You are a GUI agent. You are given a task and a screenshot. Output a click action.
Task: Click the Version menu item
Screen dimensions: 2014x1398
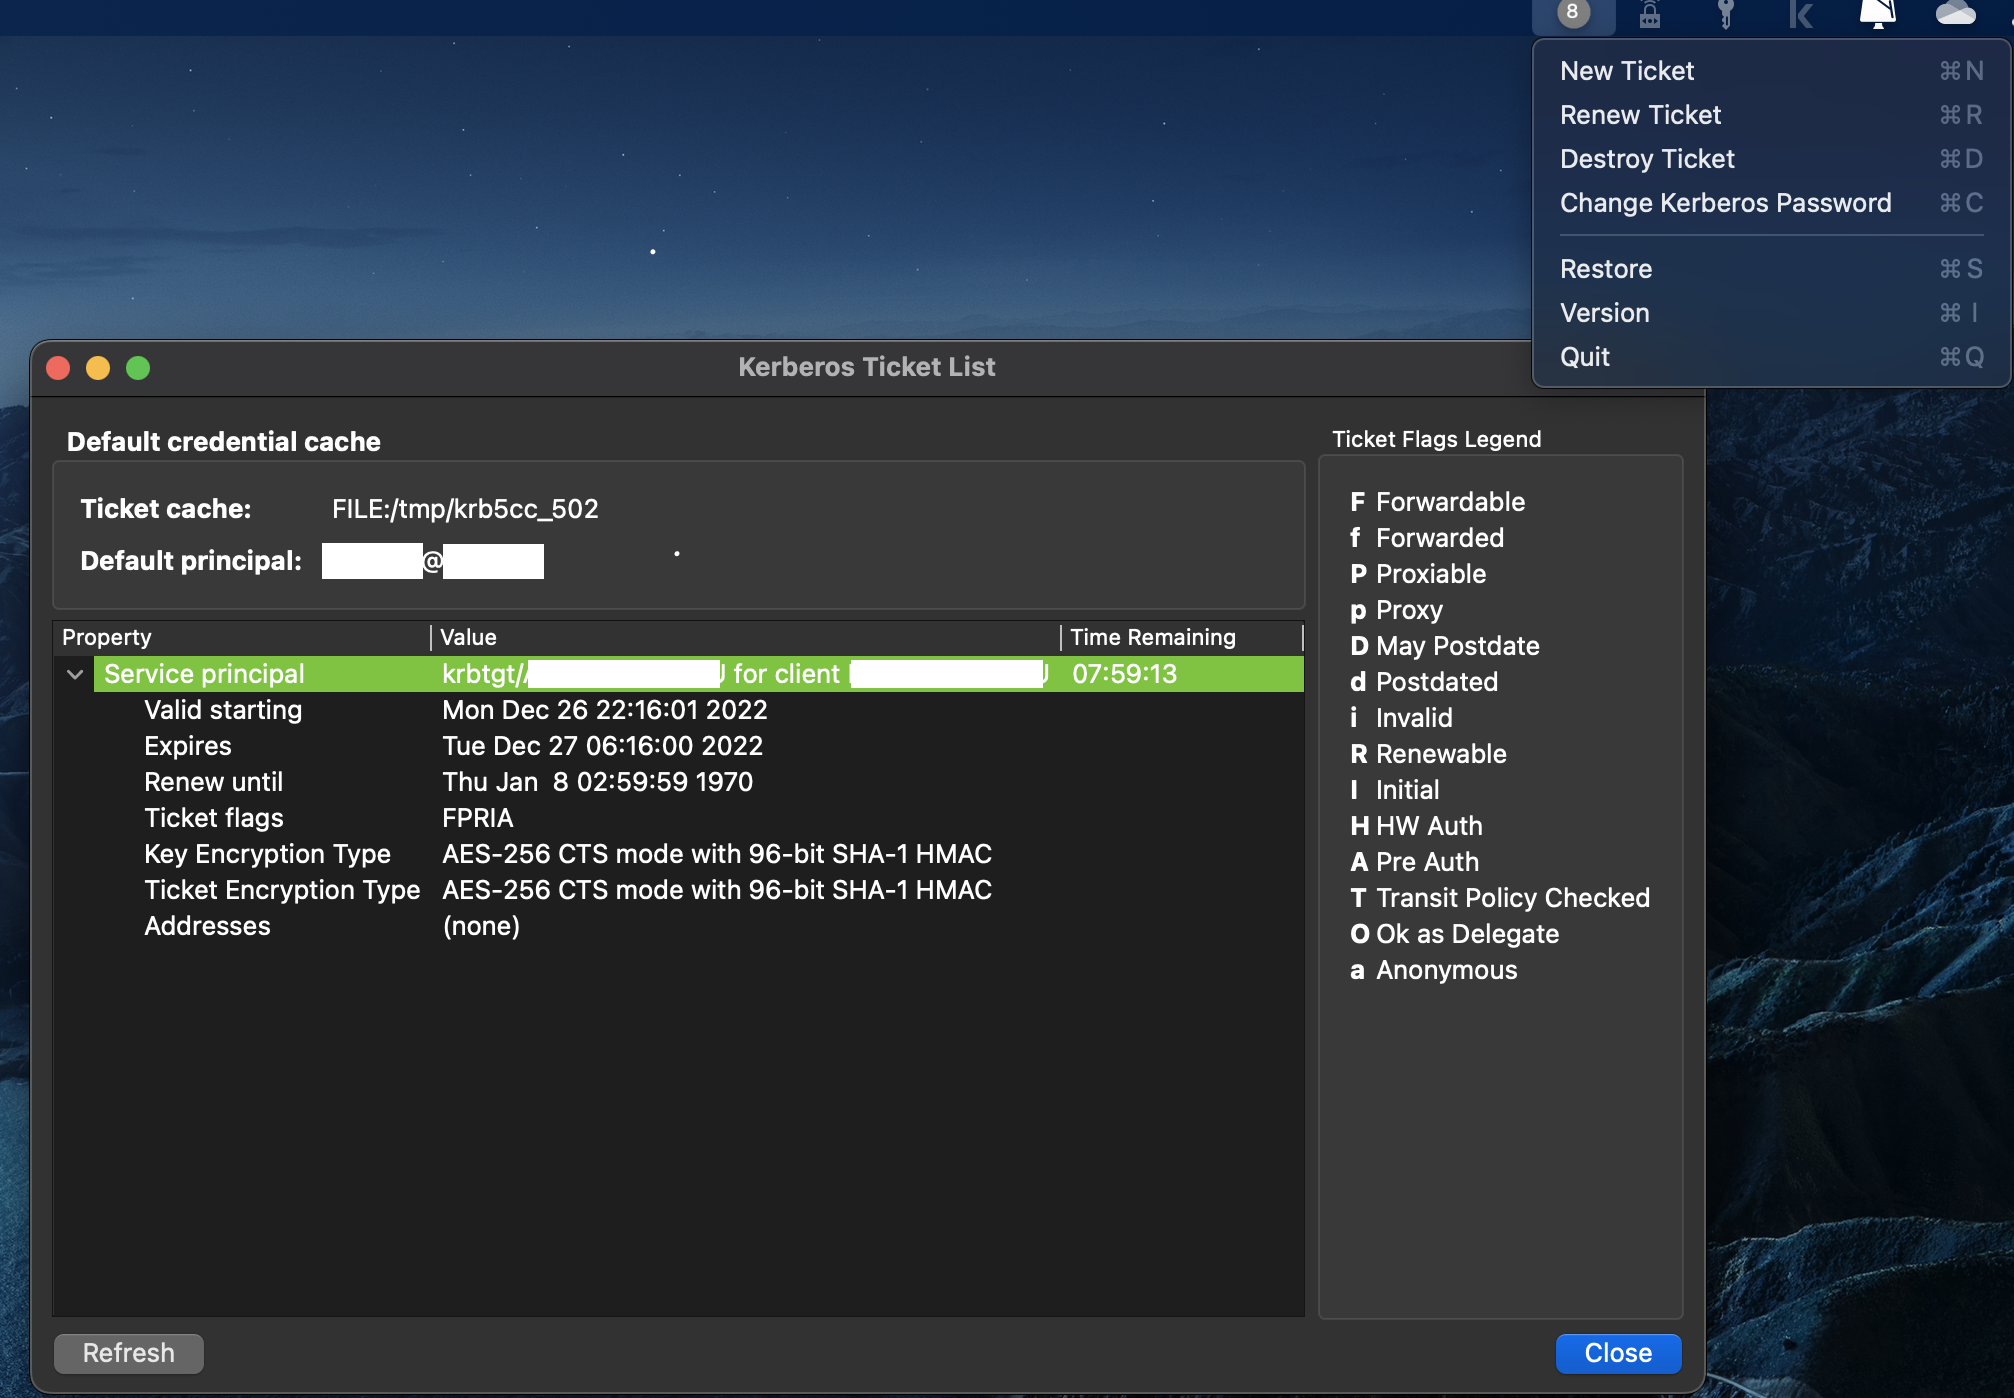click(x=1604, y=313)
